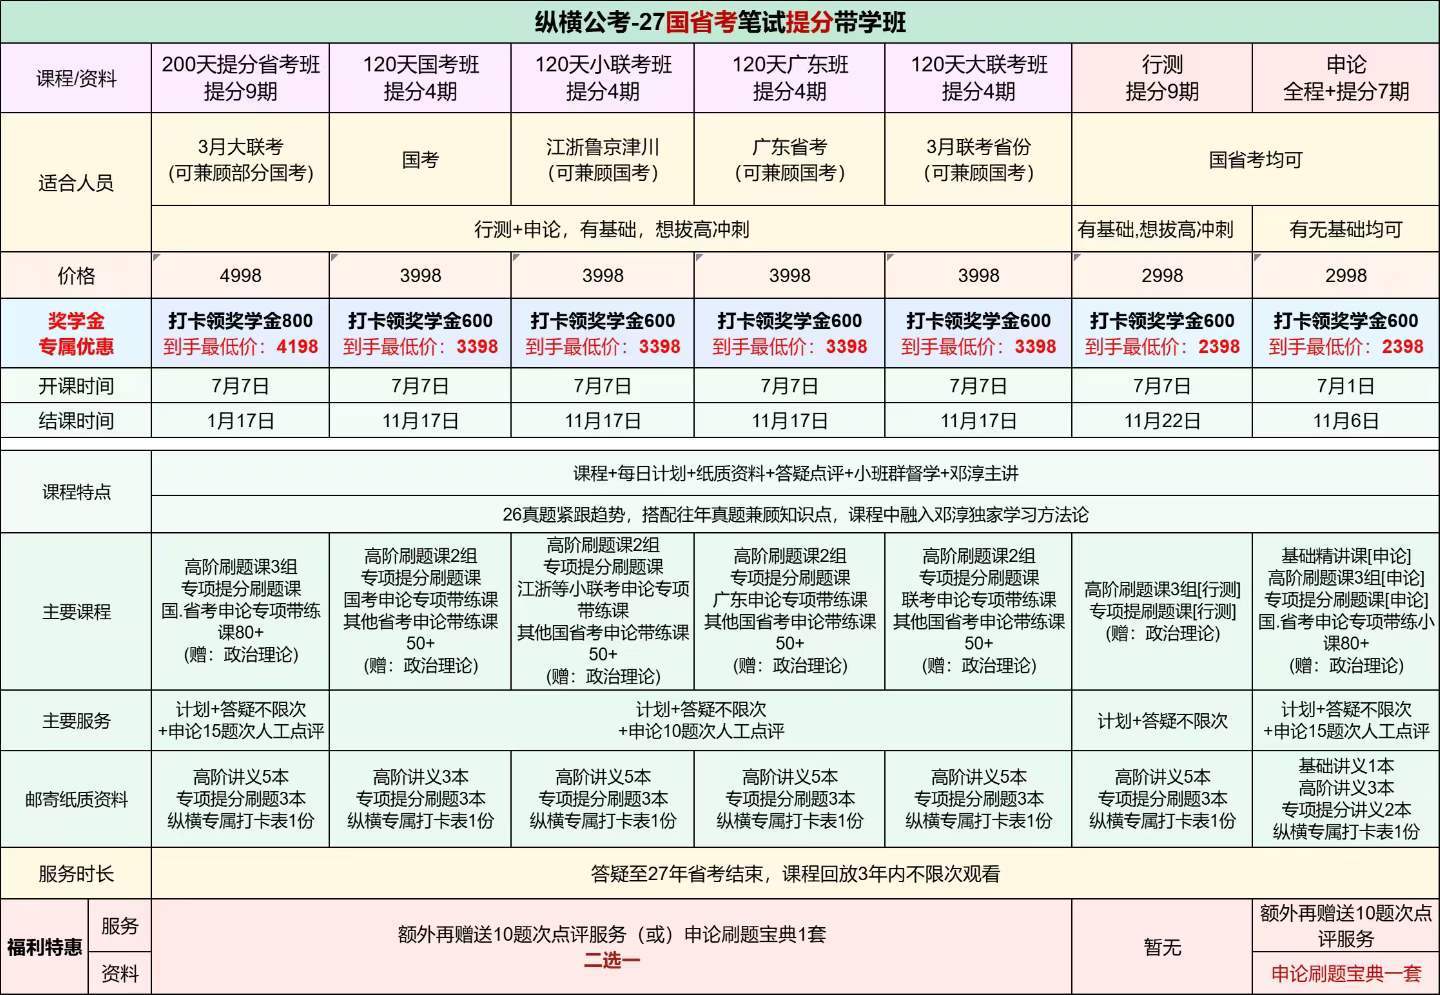Click the 国考 cell in 适合人员 row
Screen dimensions: 1440x995
(420, 159)
